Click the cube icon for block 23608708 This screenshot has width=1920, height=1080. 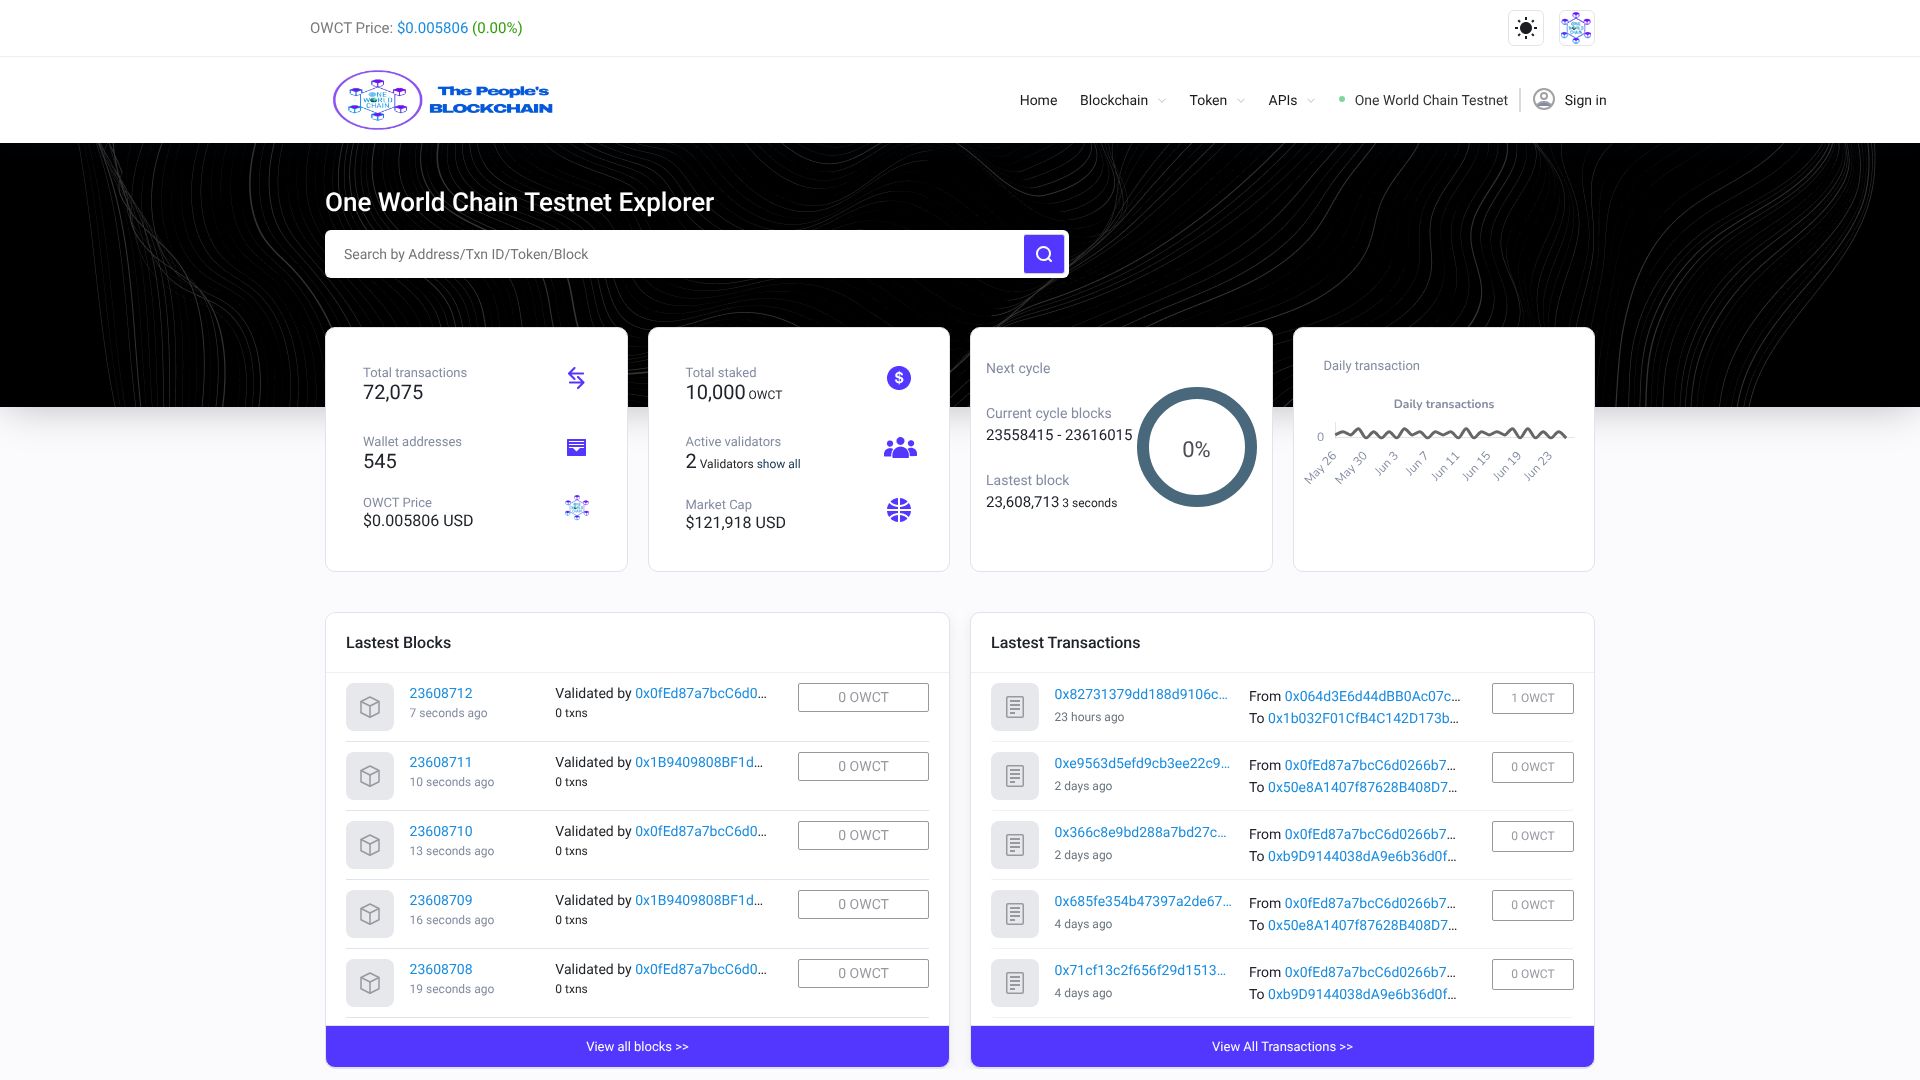(x=370, y=983)
